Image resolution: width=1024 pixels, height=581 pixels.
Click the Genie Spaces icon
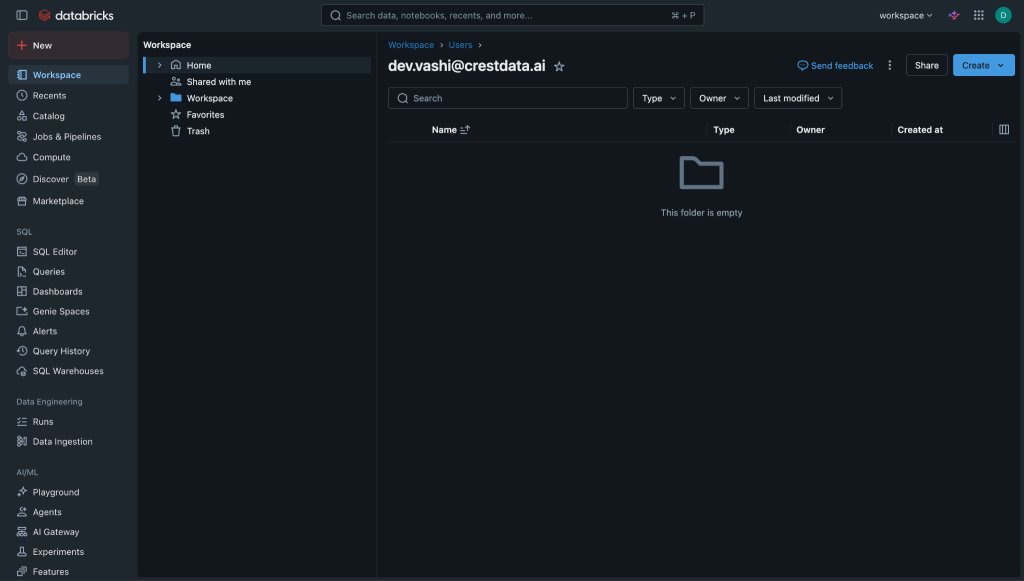(22, 311)
